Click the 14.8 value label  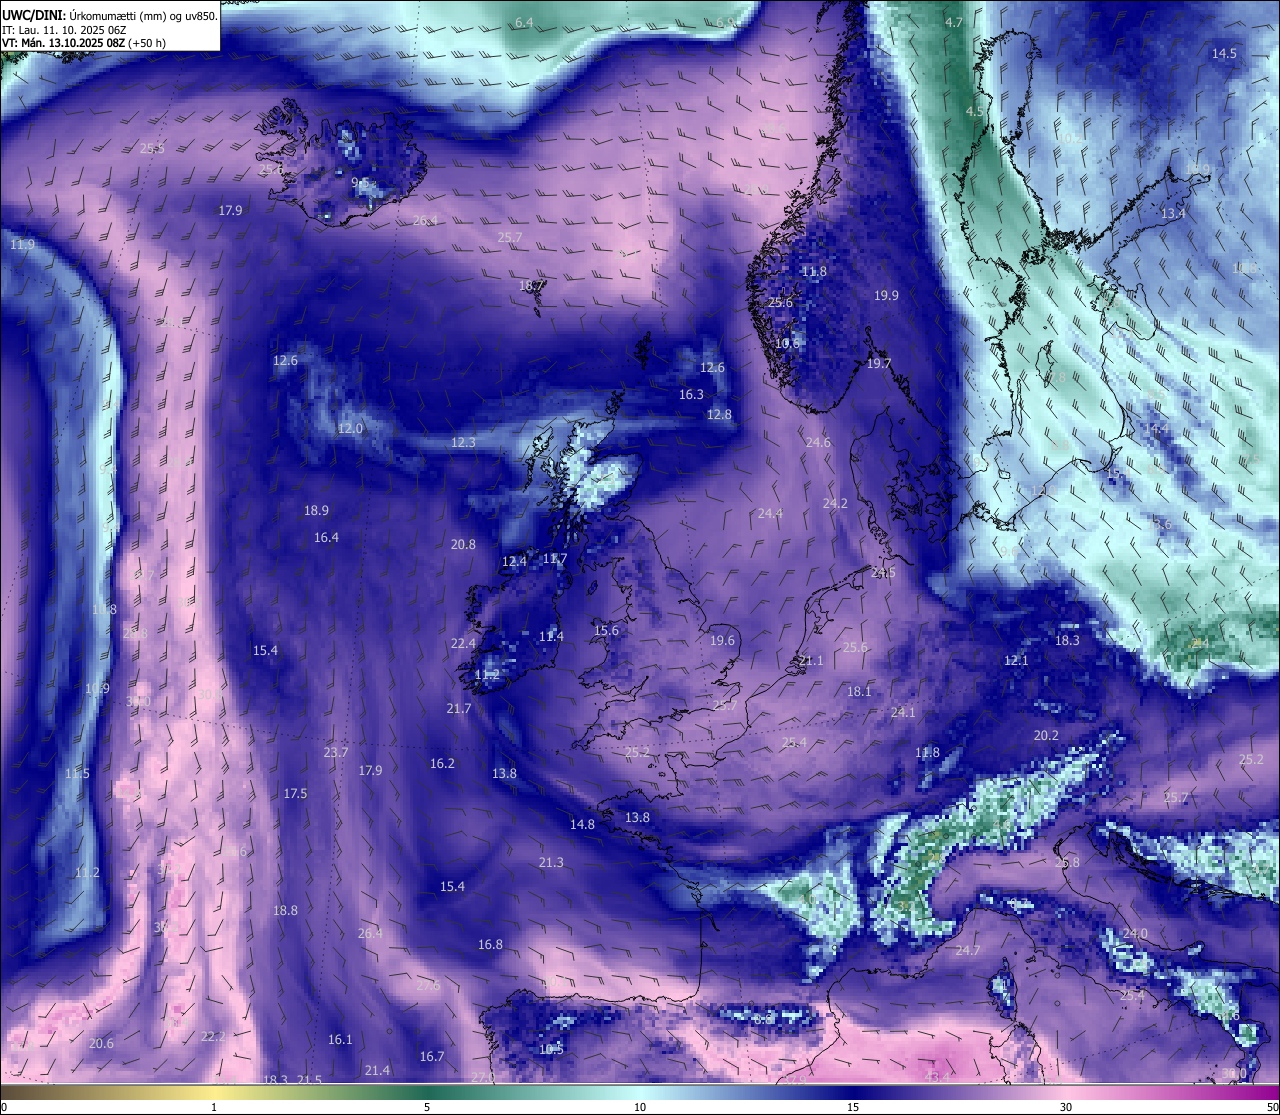[582, 824]
